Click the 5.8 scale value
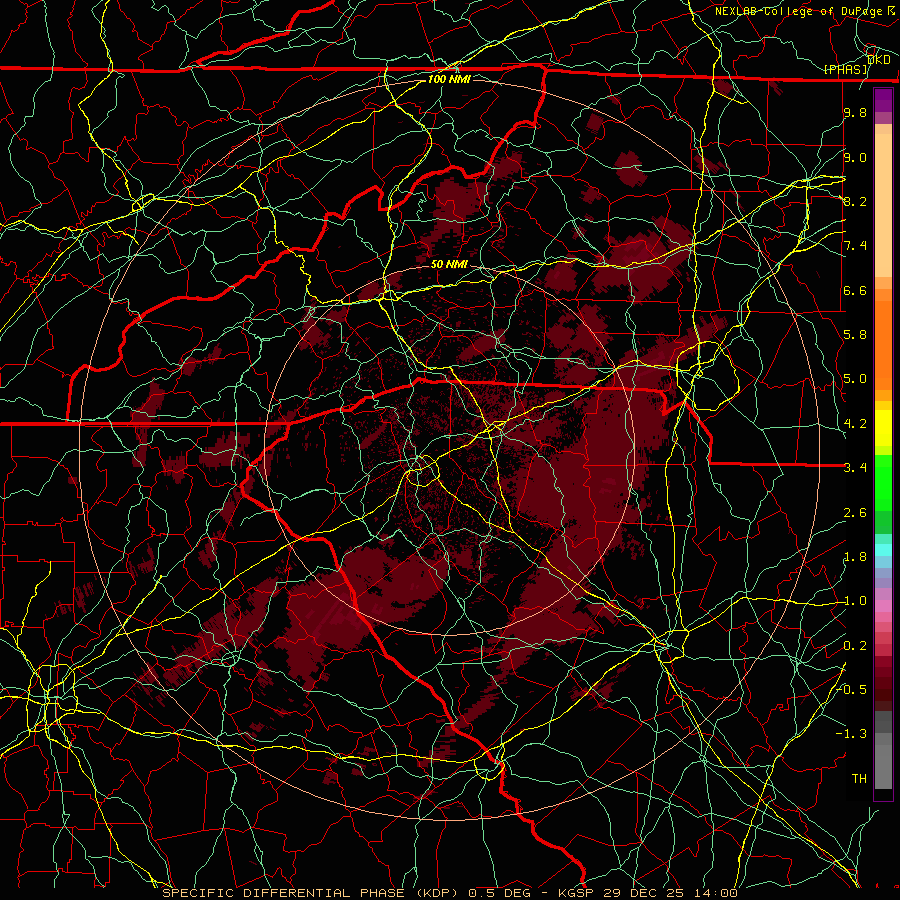This screenshot has height=900, width=900. pyautogui.click(x=855, y=334)
